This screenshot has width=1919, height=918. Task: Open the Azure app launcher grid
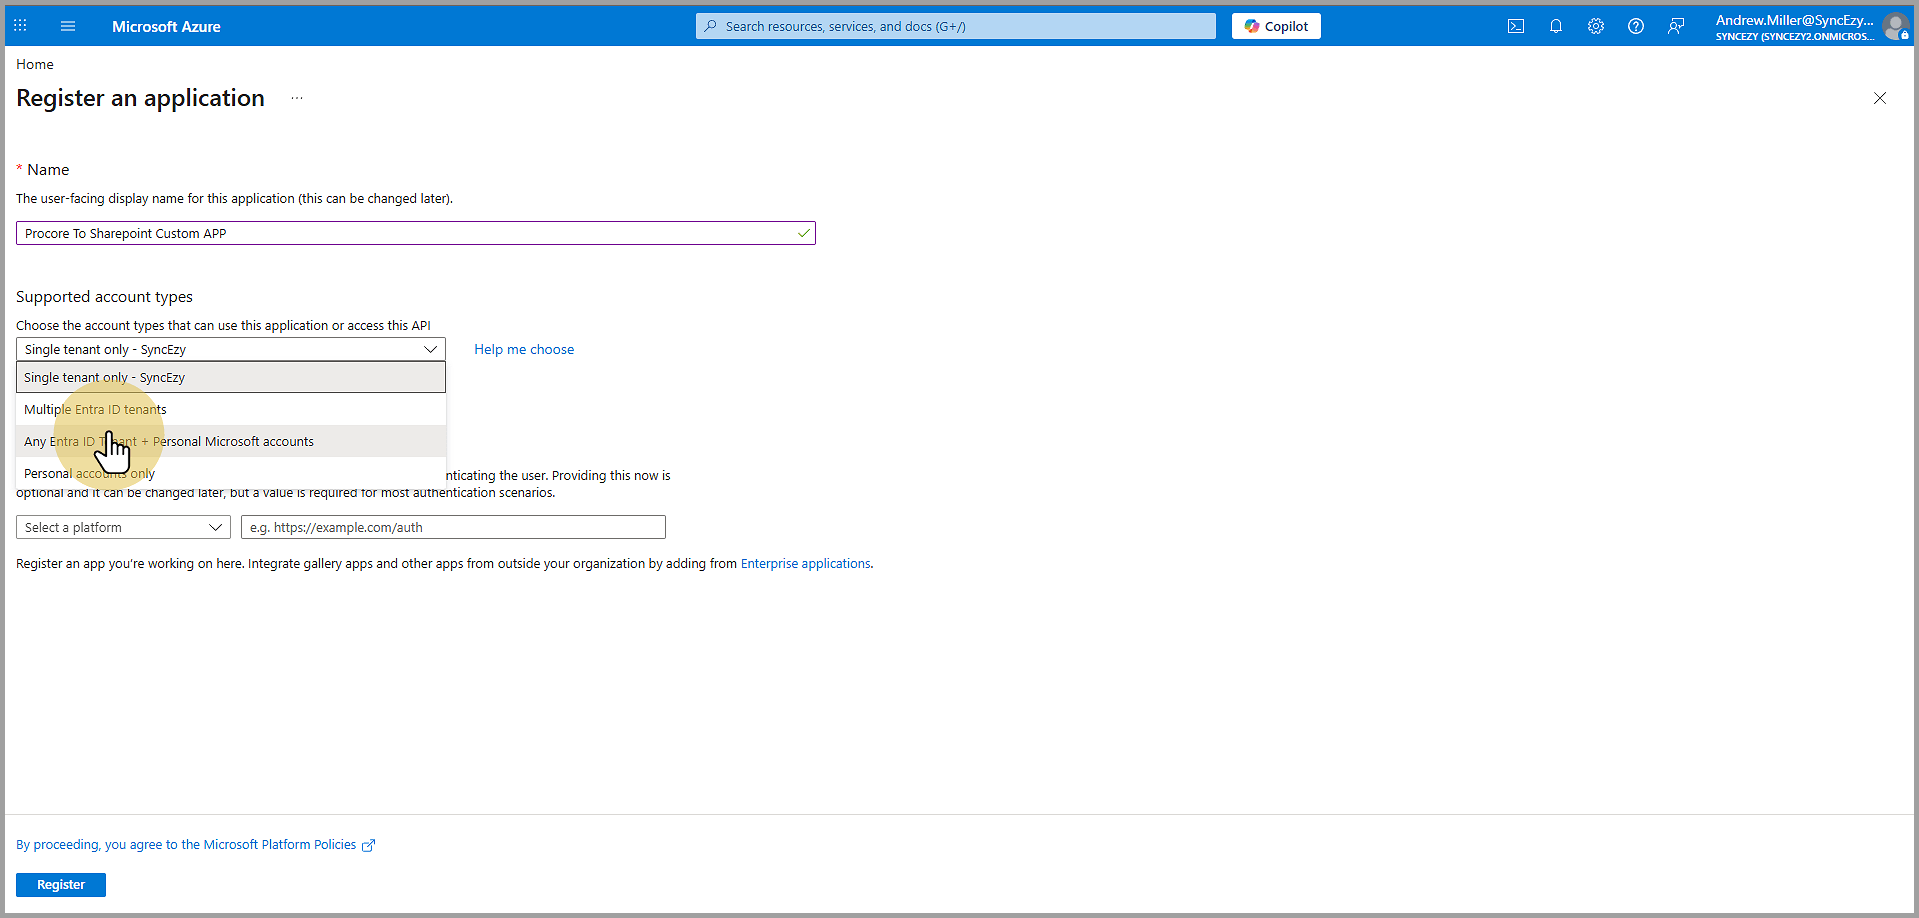[x=20, y=26]
